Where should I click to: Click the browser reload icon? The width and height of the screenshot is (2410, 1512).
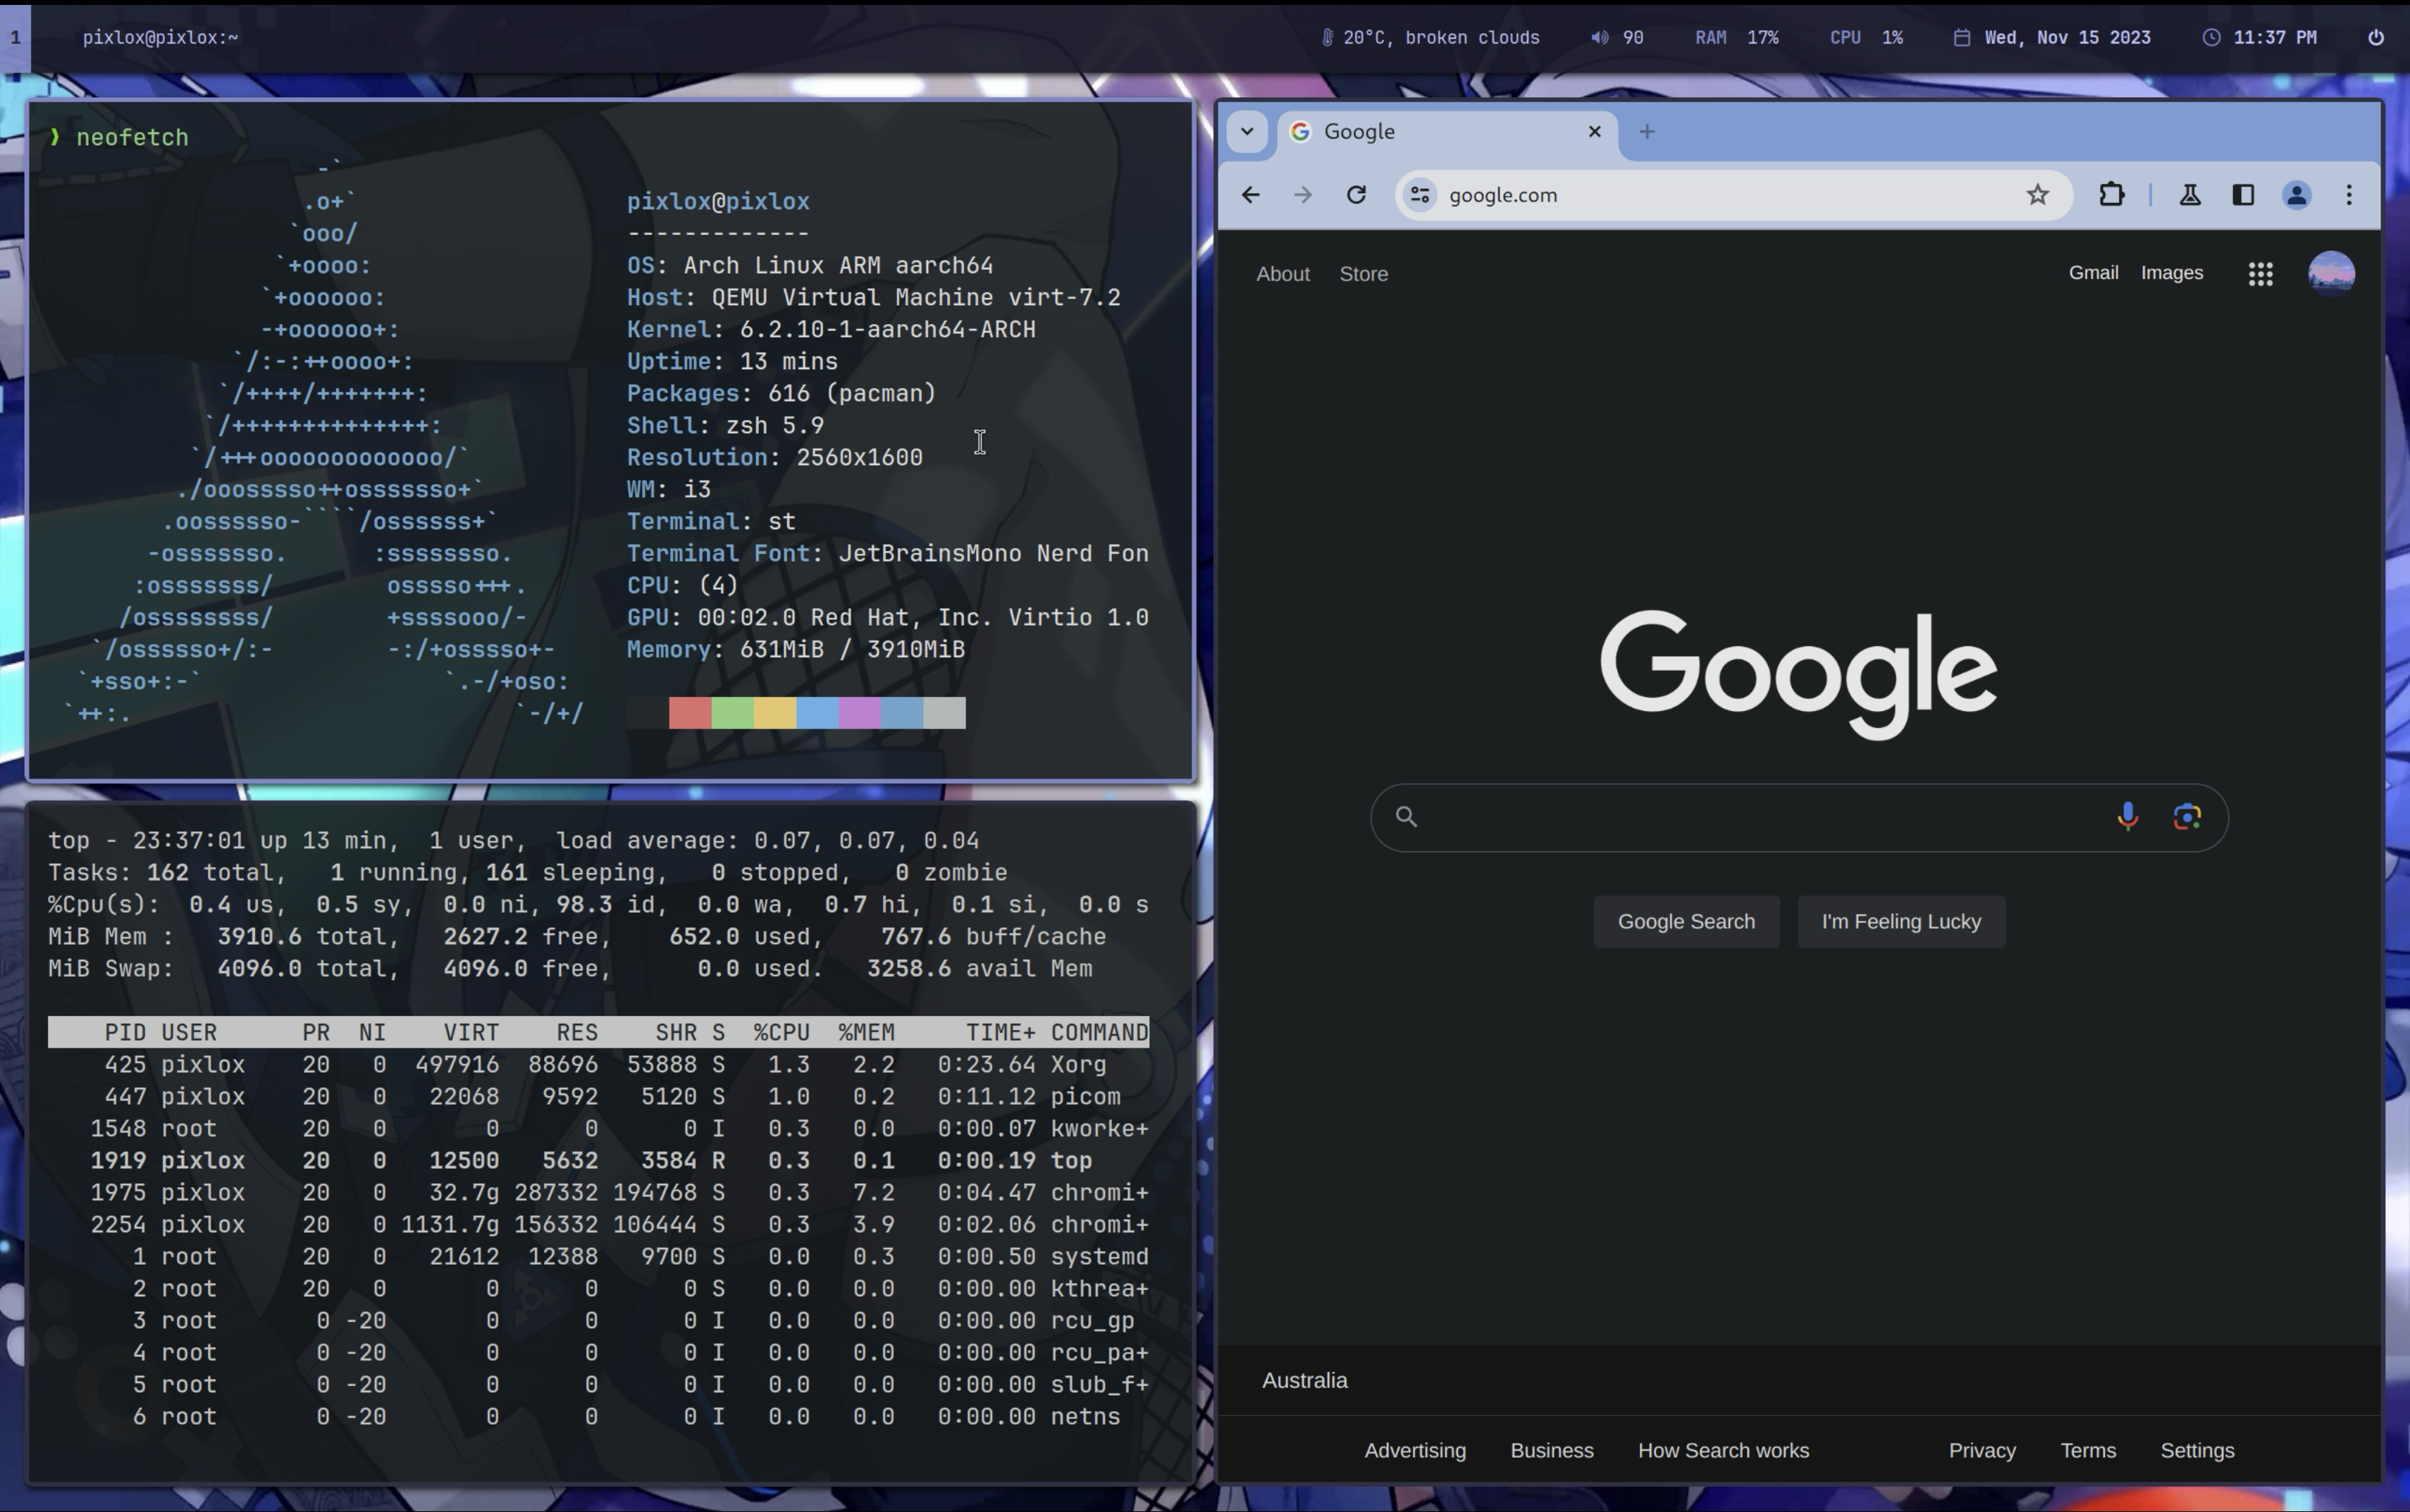click(1356, 195)
